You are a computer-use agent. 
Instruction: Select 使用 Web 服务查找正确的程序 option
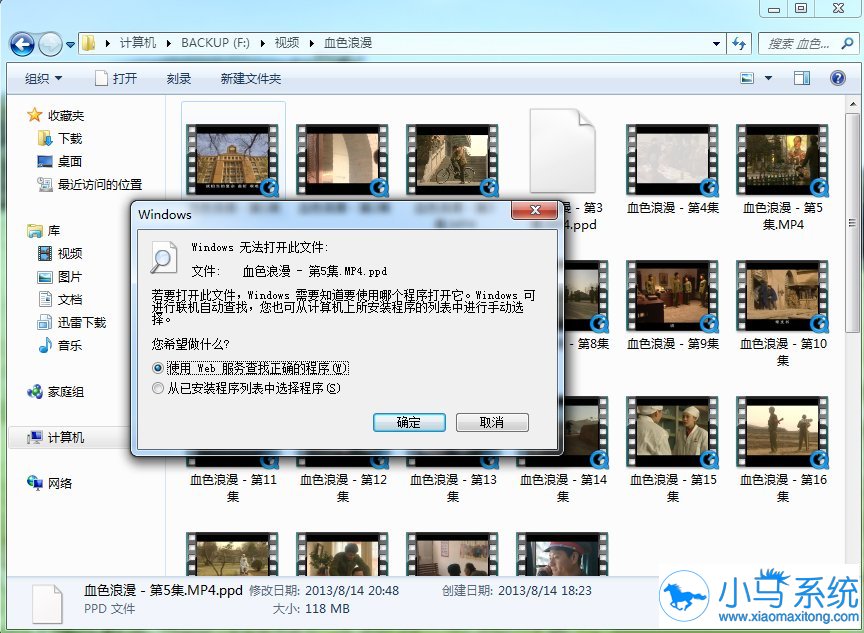coord(251,368)
